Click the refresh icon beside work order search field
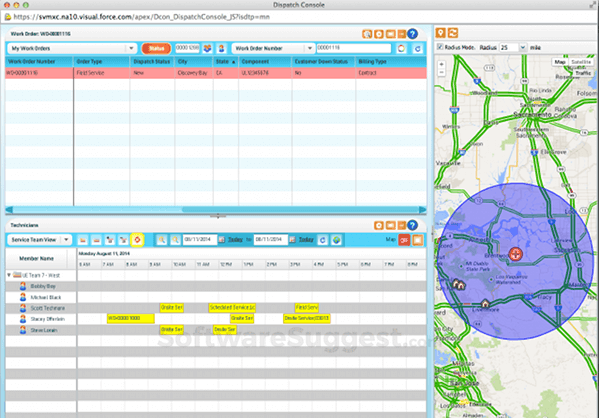This screenshot has height=418, width=599. click(x=418, y=49)
